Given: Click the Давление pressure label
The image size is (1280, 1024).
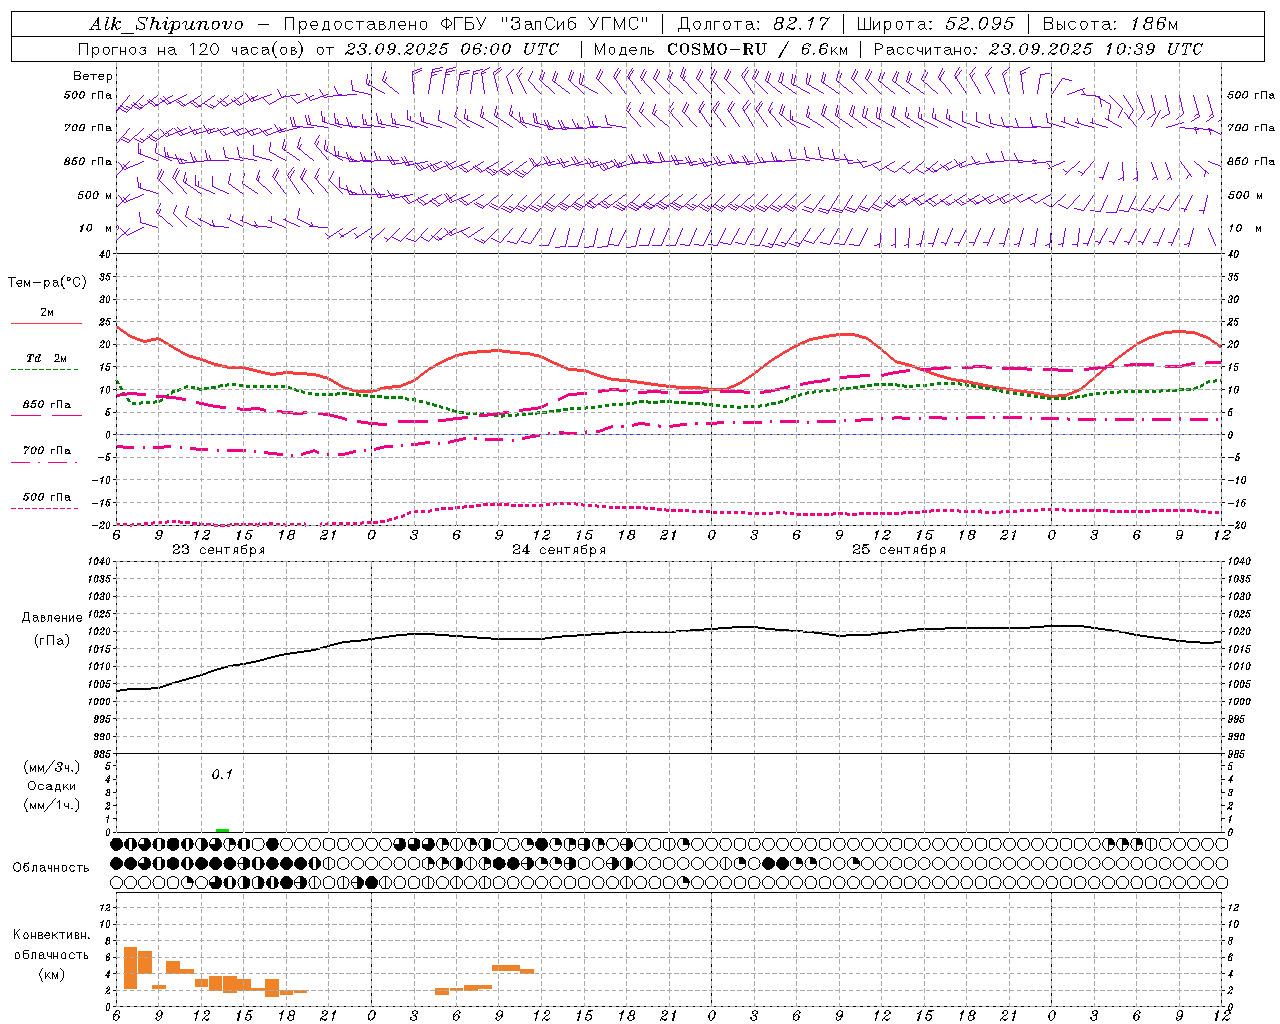Looking at the screenshot, I should pos(52,618).
